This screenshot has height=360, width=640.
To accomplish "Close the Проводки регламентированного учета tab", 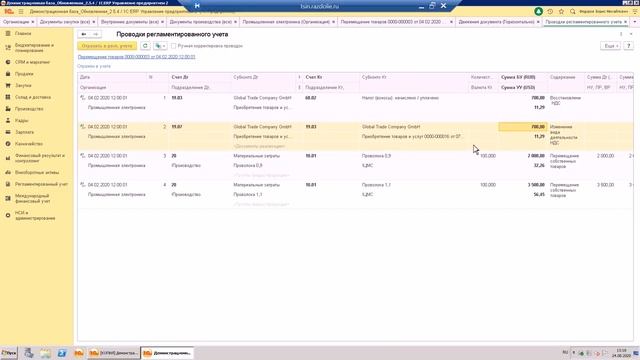I will pos(625,22).
